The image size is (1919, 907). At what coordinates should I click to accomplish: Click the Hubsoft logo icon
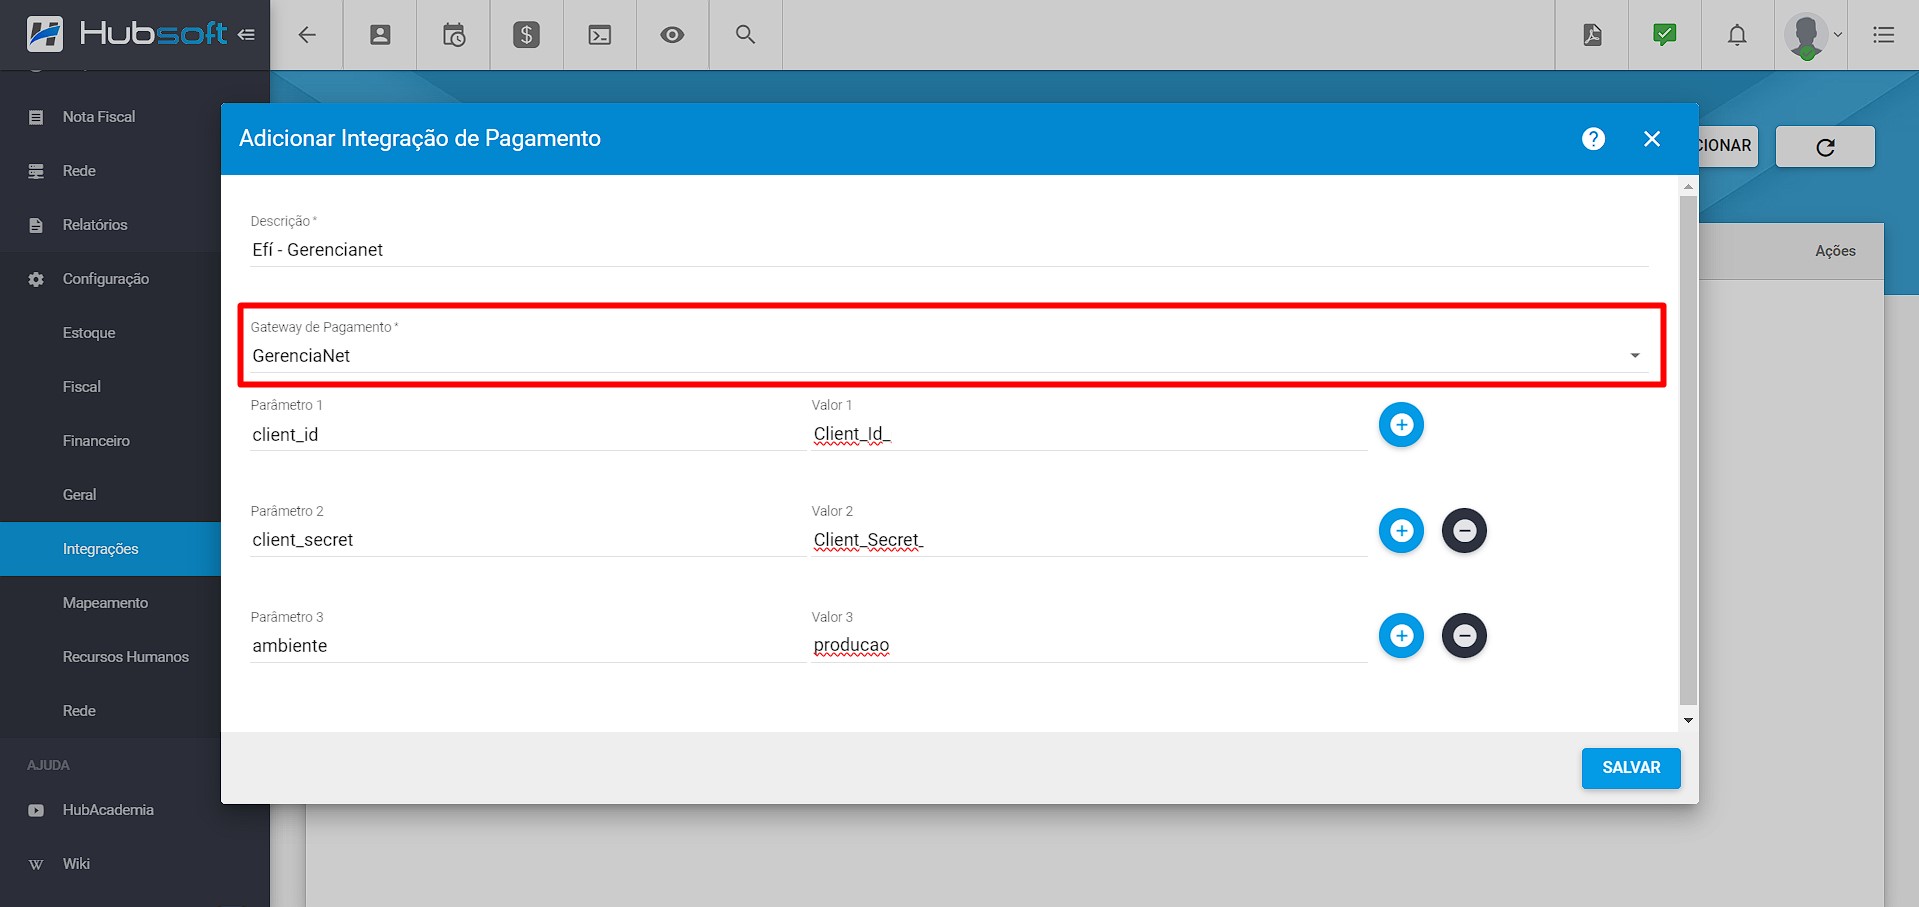[x=44, y=34]
